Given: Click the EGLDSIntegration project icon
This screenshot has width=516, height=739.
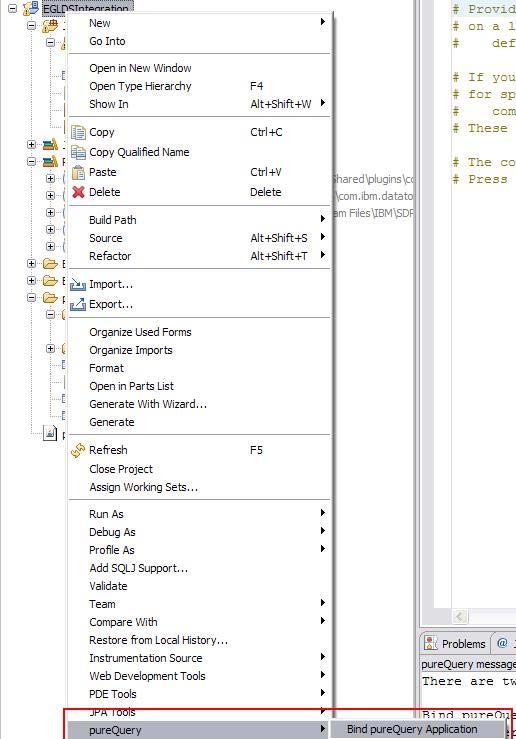Looking at the screenshot, I should click(x=31, y=8).
